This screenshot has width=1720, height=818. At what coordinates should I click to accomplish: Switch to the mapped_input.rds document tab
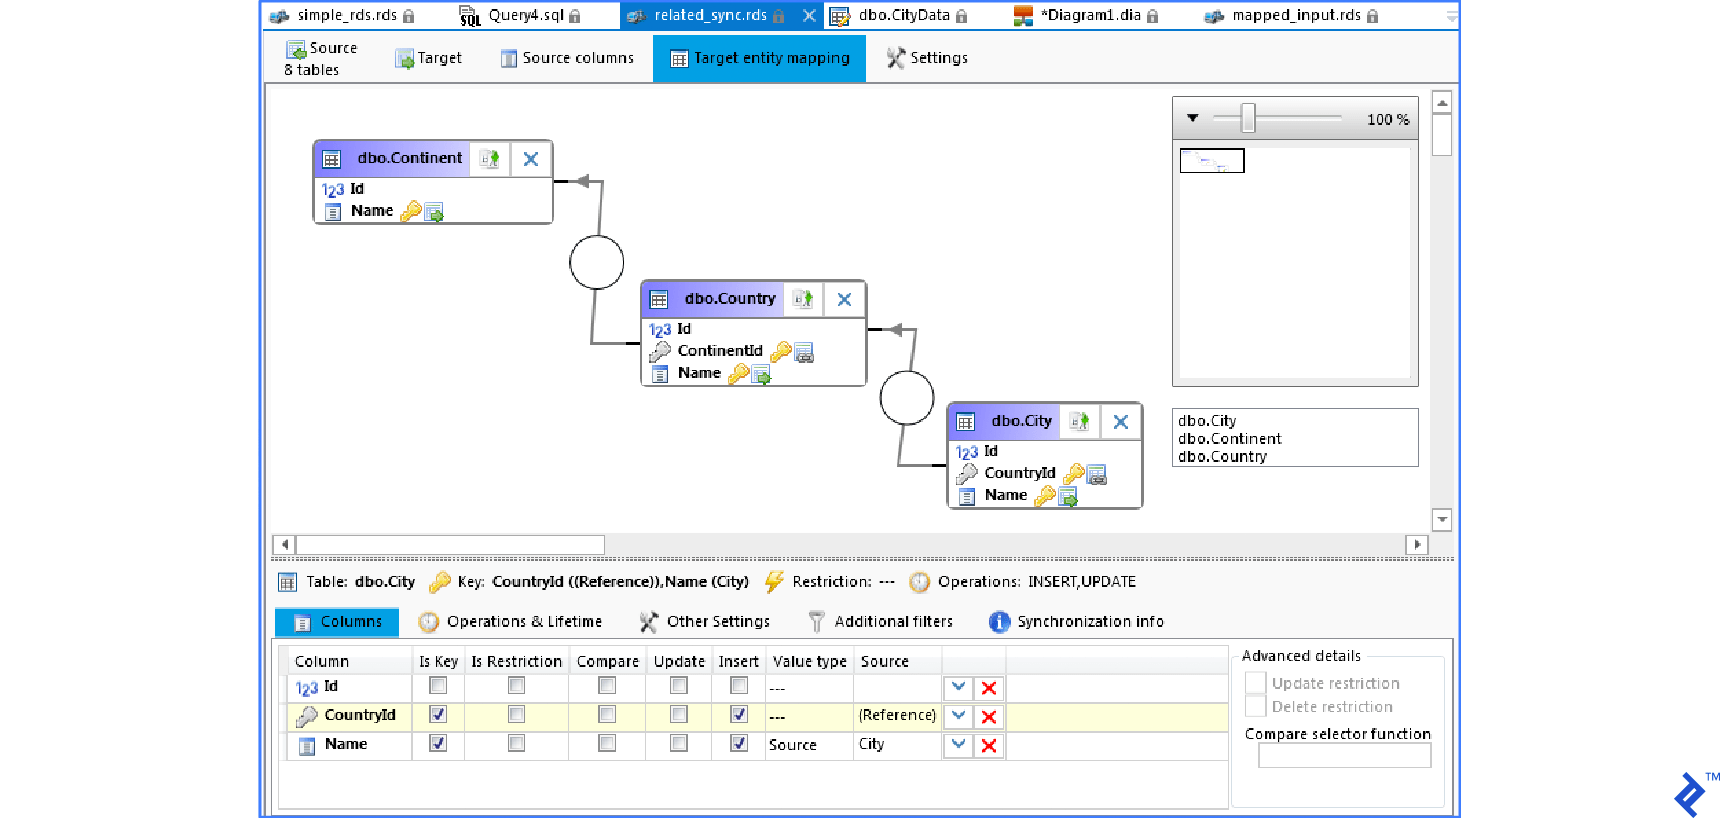1291,15
